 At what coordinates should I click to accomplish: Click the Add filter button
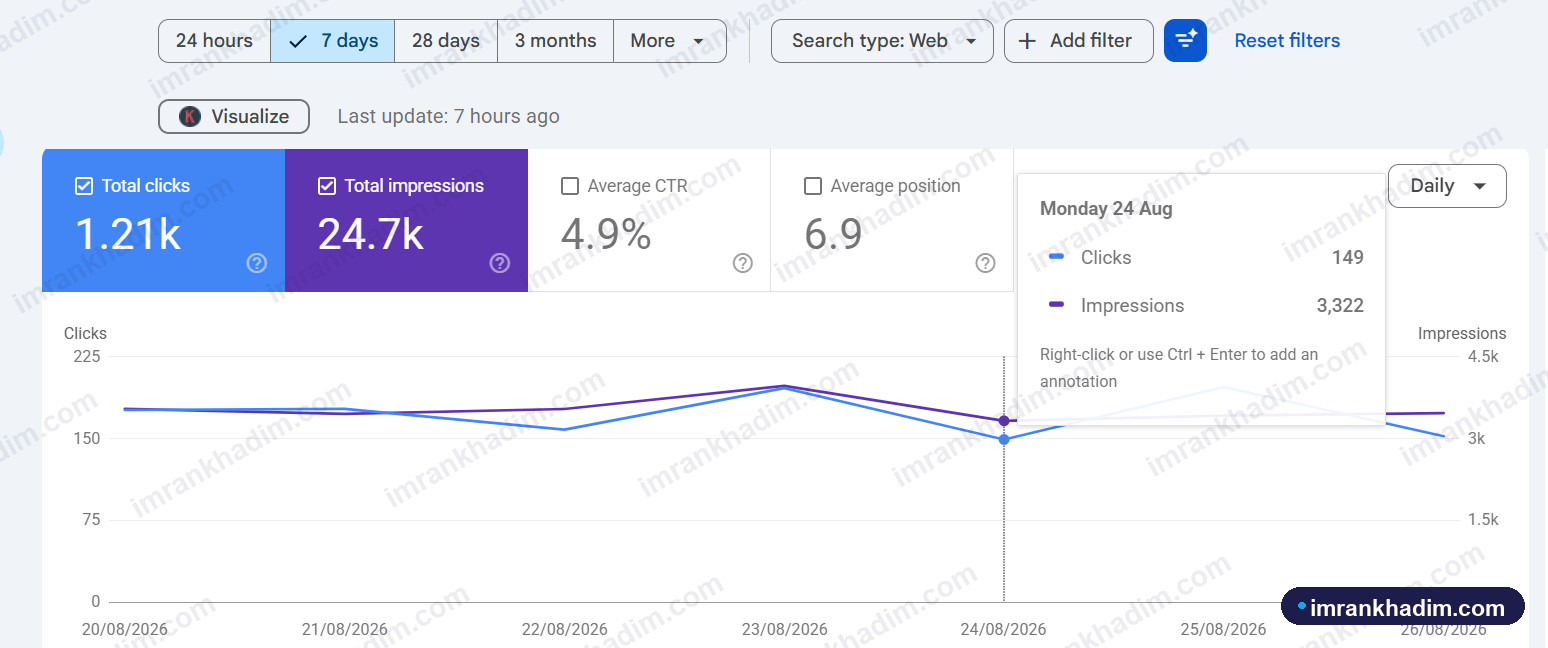point(1078,41)
